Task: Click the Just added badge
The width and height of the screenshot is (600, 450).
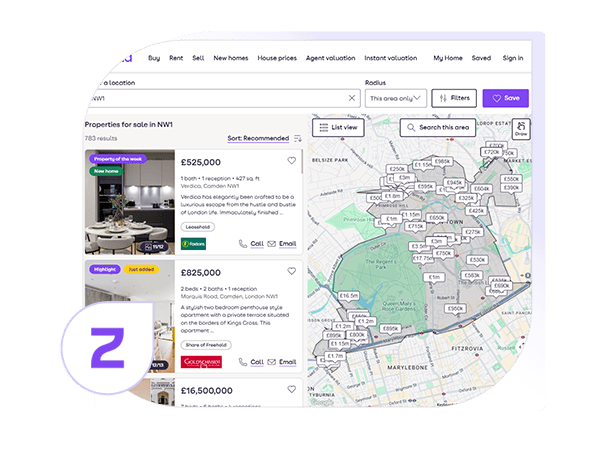Action: [x=141, y=269]
